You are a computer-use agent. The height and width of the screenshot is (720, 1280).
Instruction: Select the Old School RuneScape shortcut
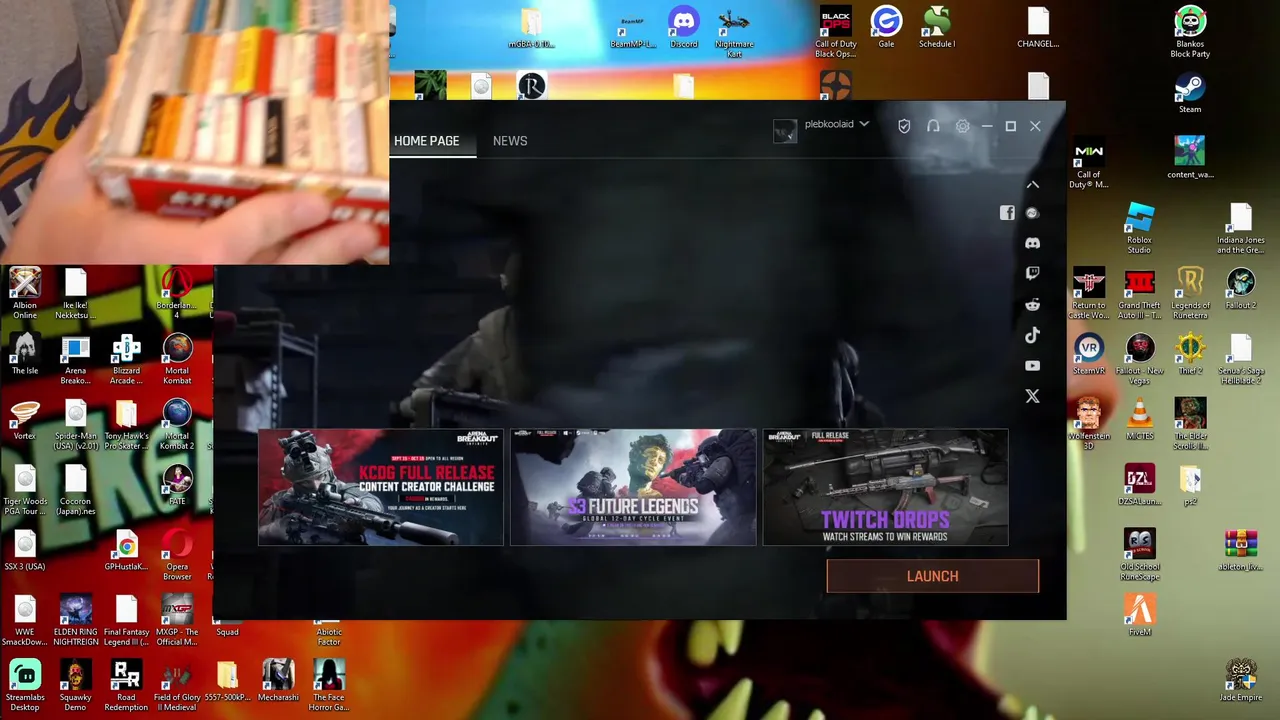click(1139, 555)
